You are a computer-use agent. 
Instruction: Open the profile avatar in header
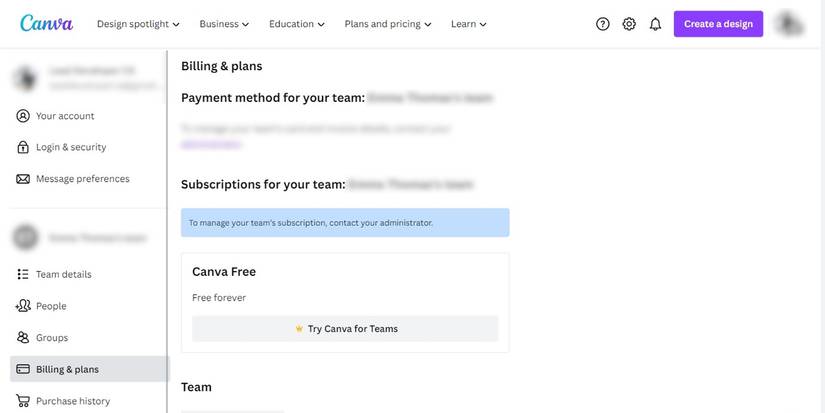[x=789, y=24]
